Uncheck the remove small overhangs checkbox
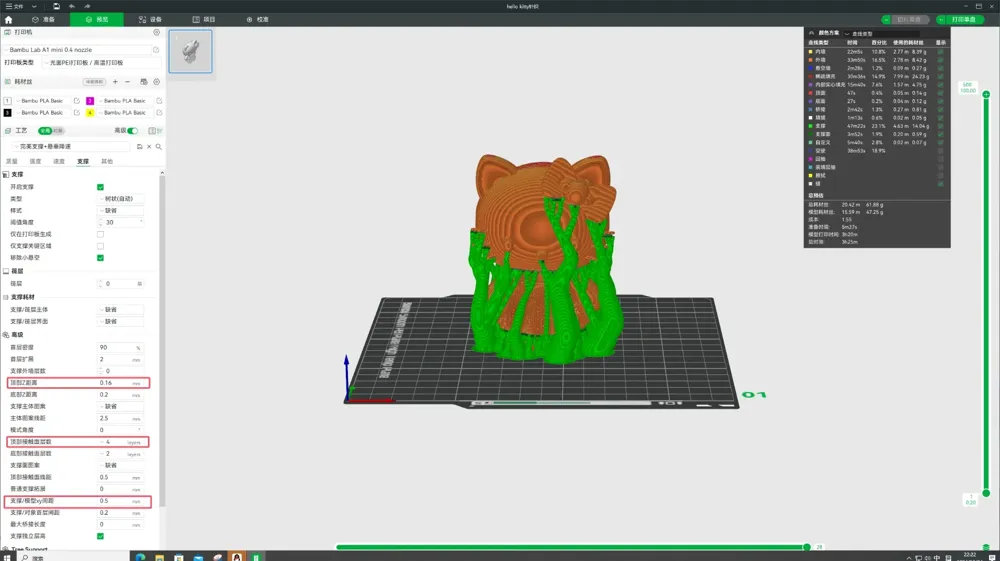 pos(100,258)
